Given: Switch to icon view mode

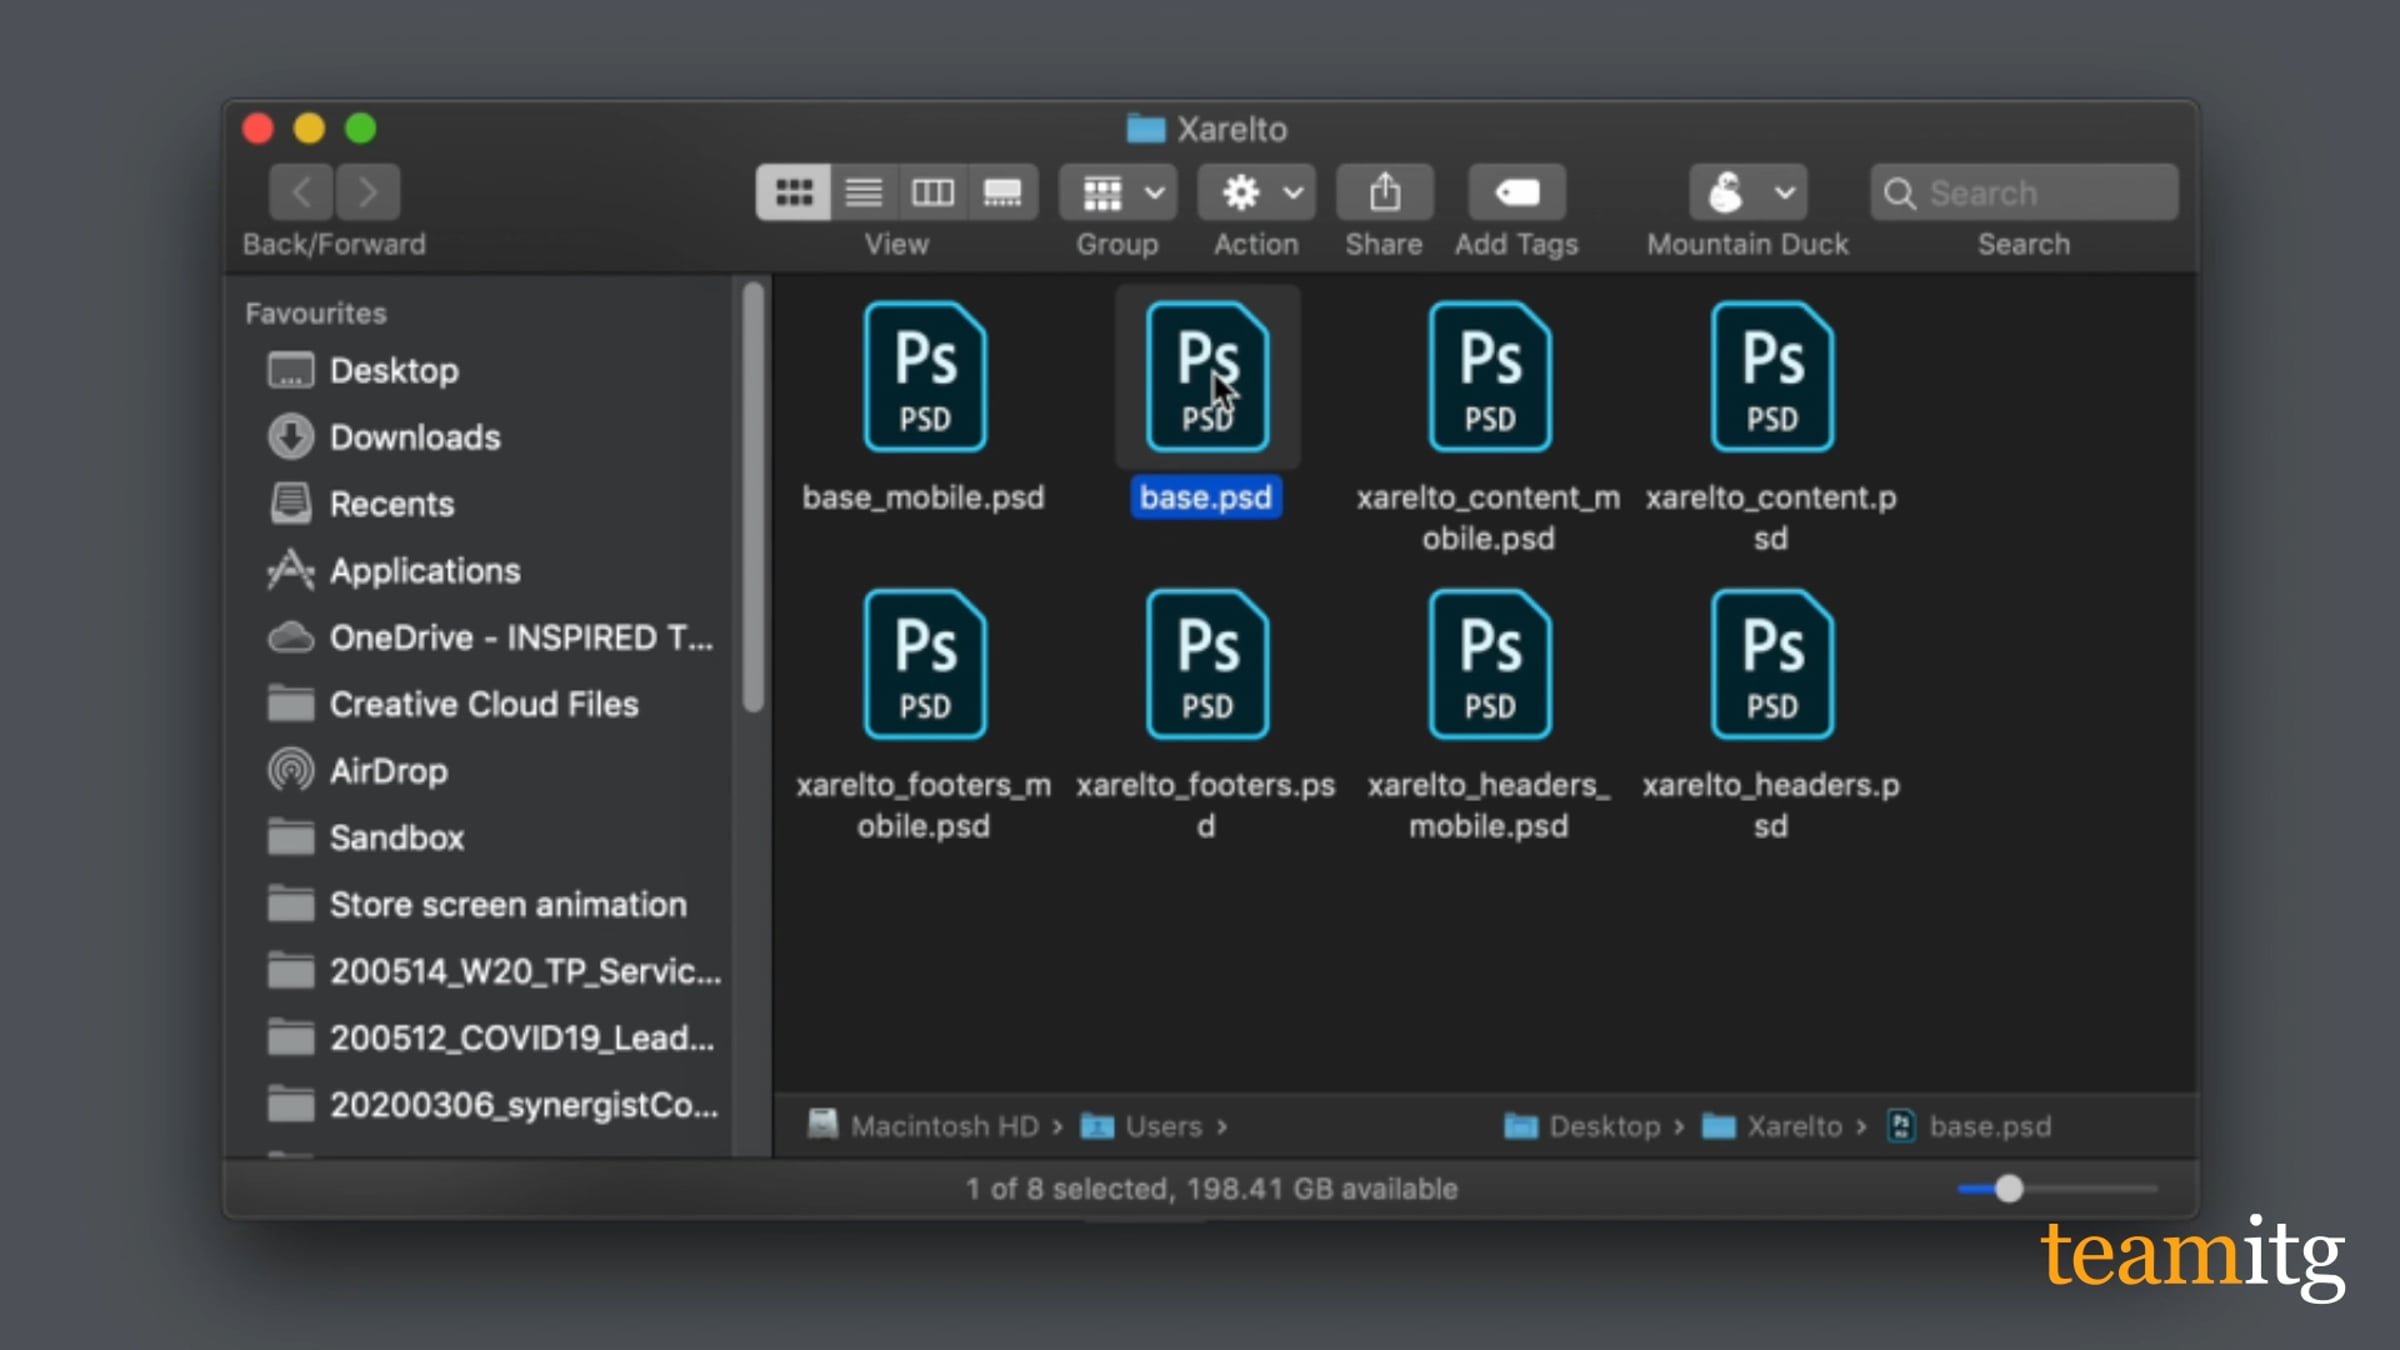Looking at the screenshot, I should [793, 192].
